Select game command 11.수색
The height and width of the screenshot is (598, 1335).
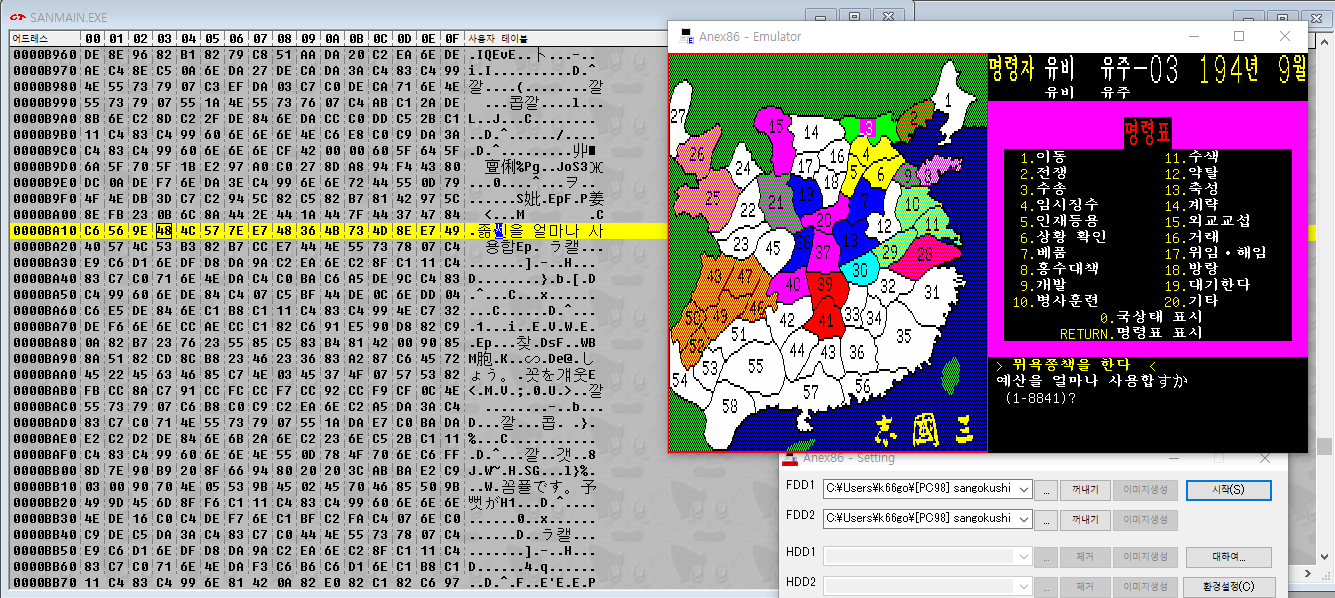click(1191, 157)
